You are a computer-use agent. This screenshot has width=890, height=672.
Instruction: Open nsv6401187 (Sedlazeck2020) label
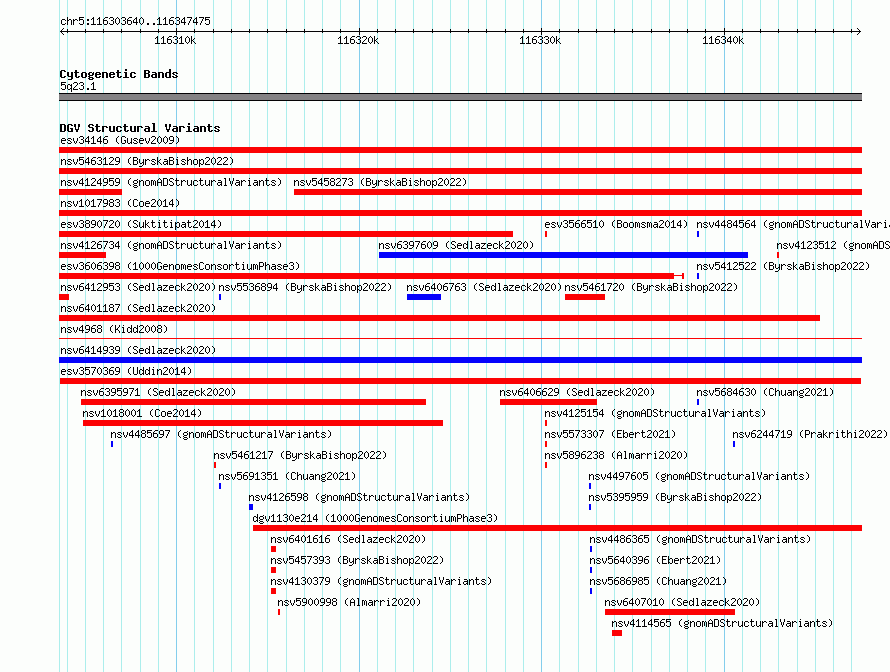click(138, 308)
